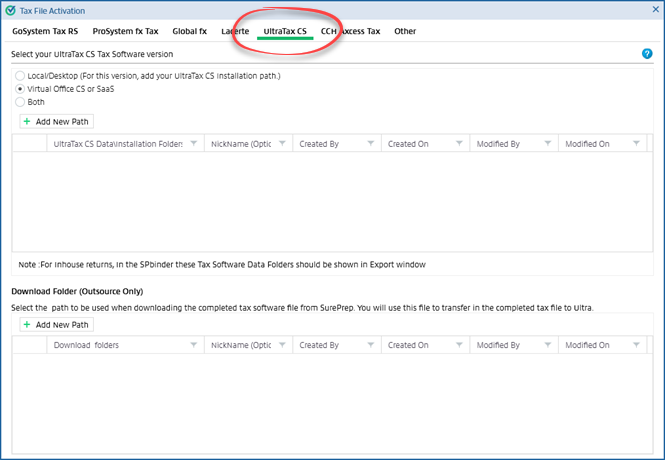The width and height of the screenshot is (665, 460).
Task: Select Virtual Office CS or SaaS option
Action: 20,89
